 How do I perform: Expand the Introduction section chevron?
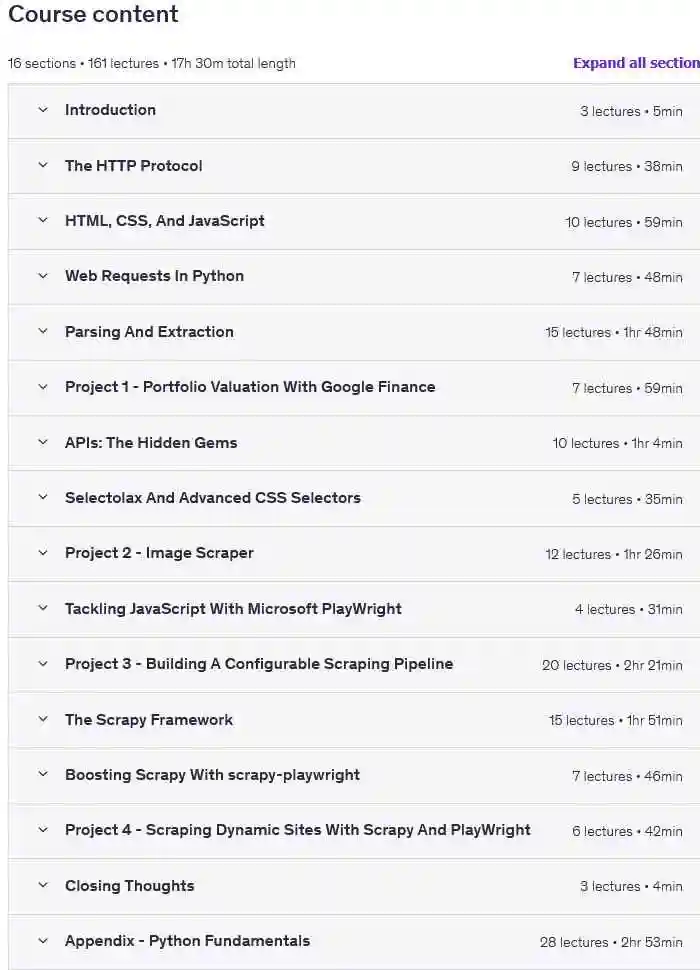pyautogui.click(x=43, y=110)
